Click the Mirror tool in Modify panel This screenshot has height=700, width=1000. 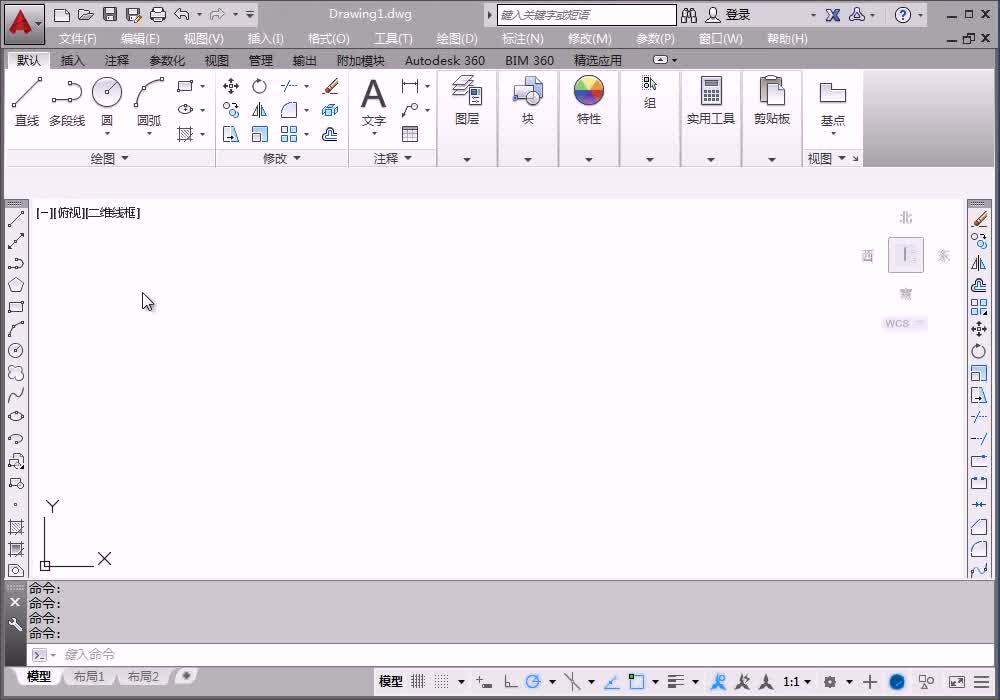[259, 110]
